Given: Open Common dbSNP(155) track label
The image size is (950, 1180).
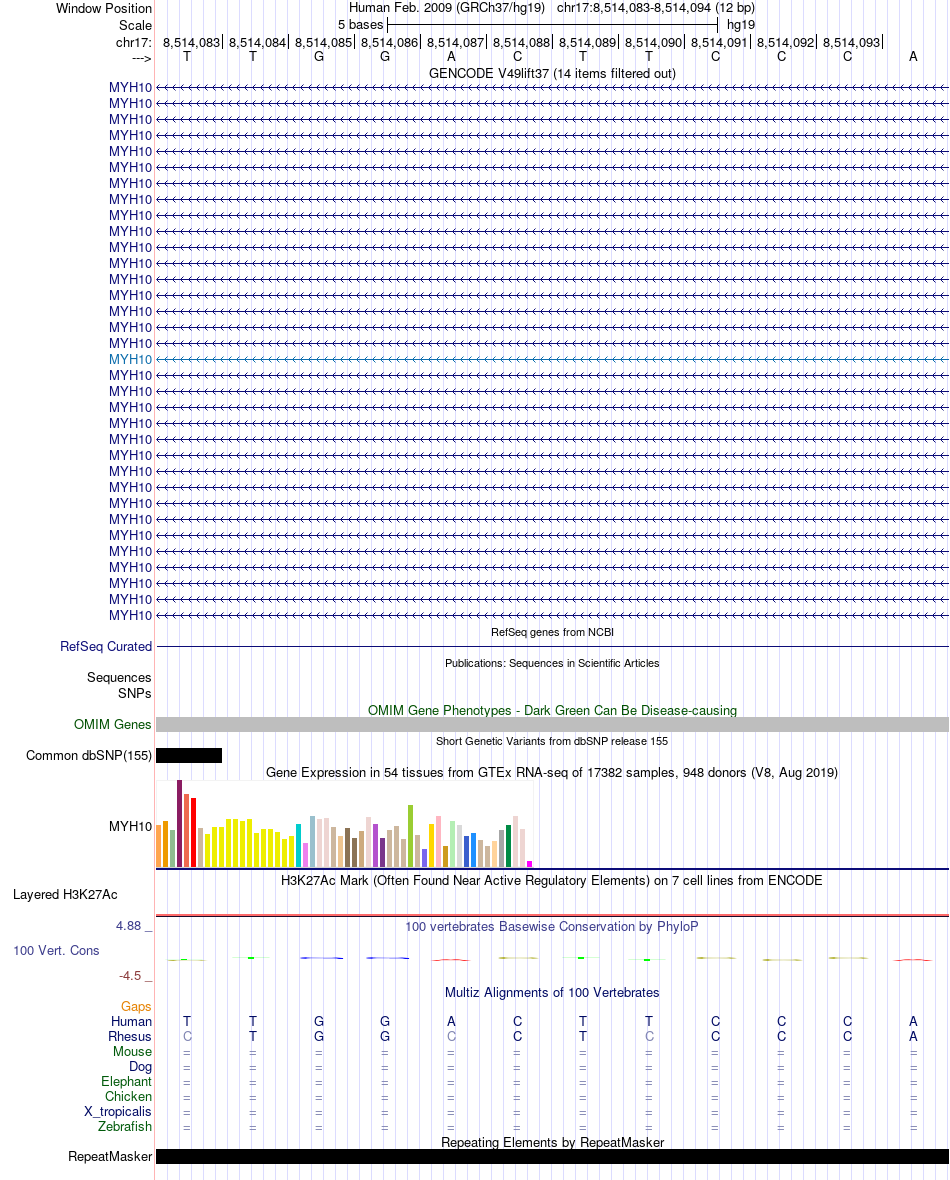Looking at the screenshot, I should click(x=89, y=756).
